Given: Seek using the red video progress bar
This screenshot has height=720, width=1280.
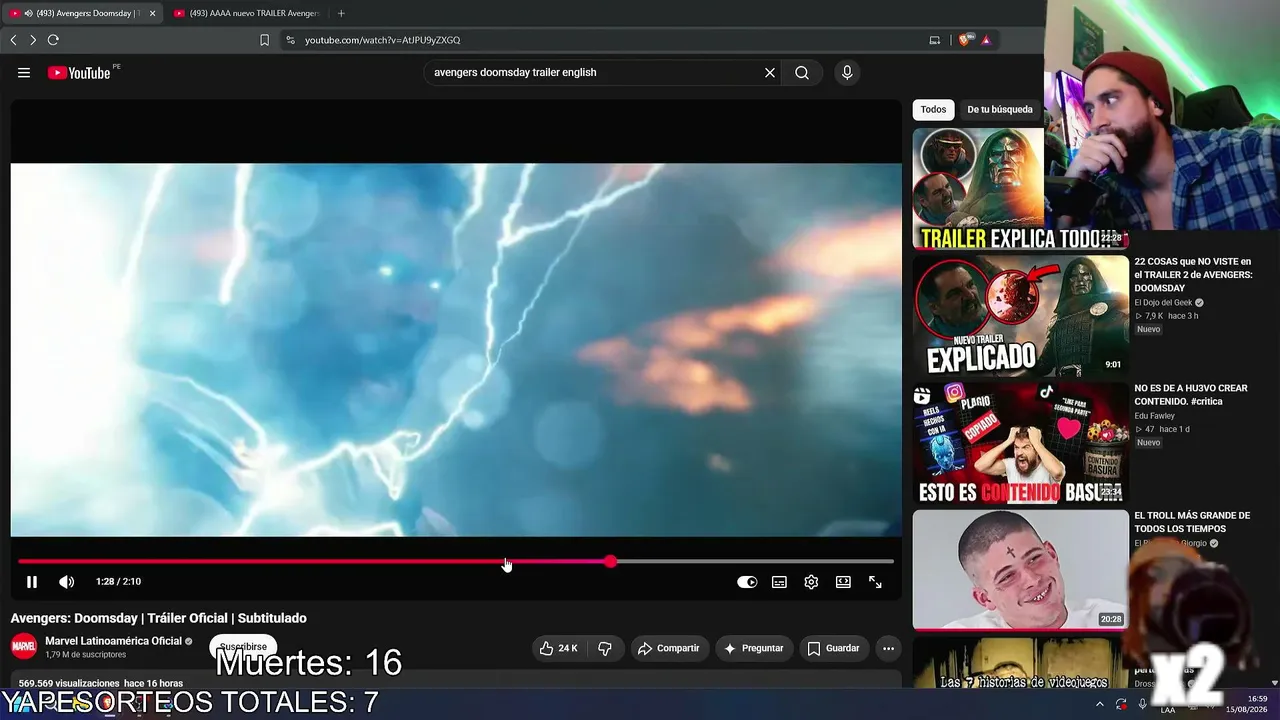Looking at the screenshot, I should coord(456,561).
